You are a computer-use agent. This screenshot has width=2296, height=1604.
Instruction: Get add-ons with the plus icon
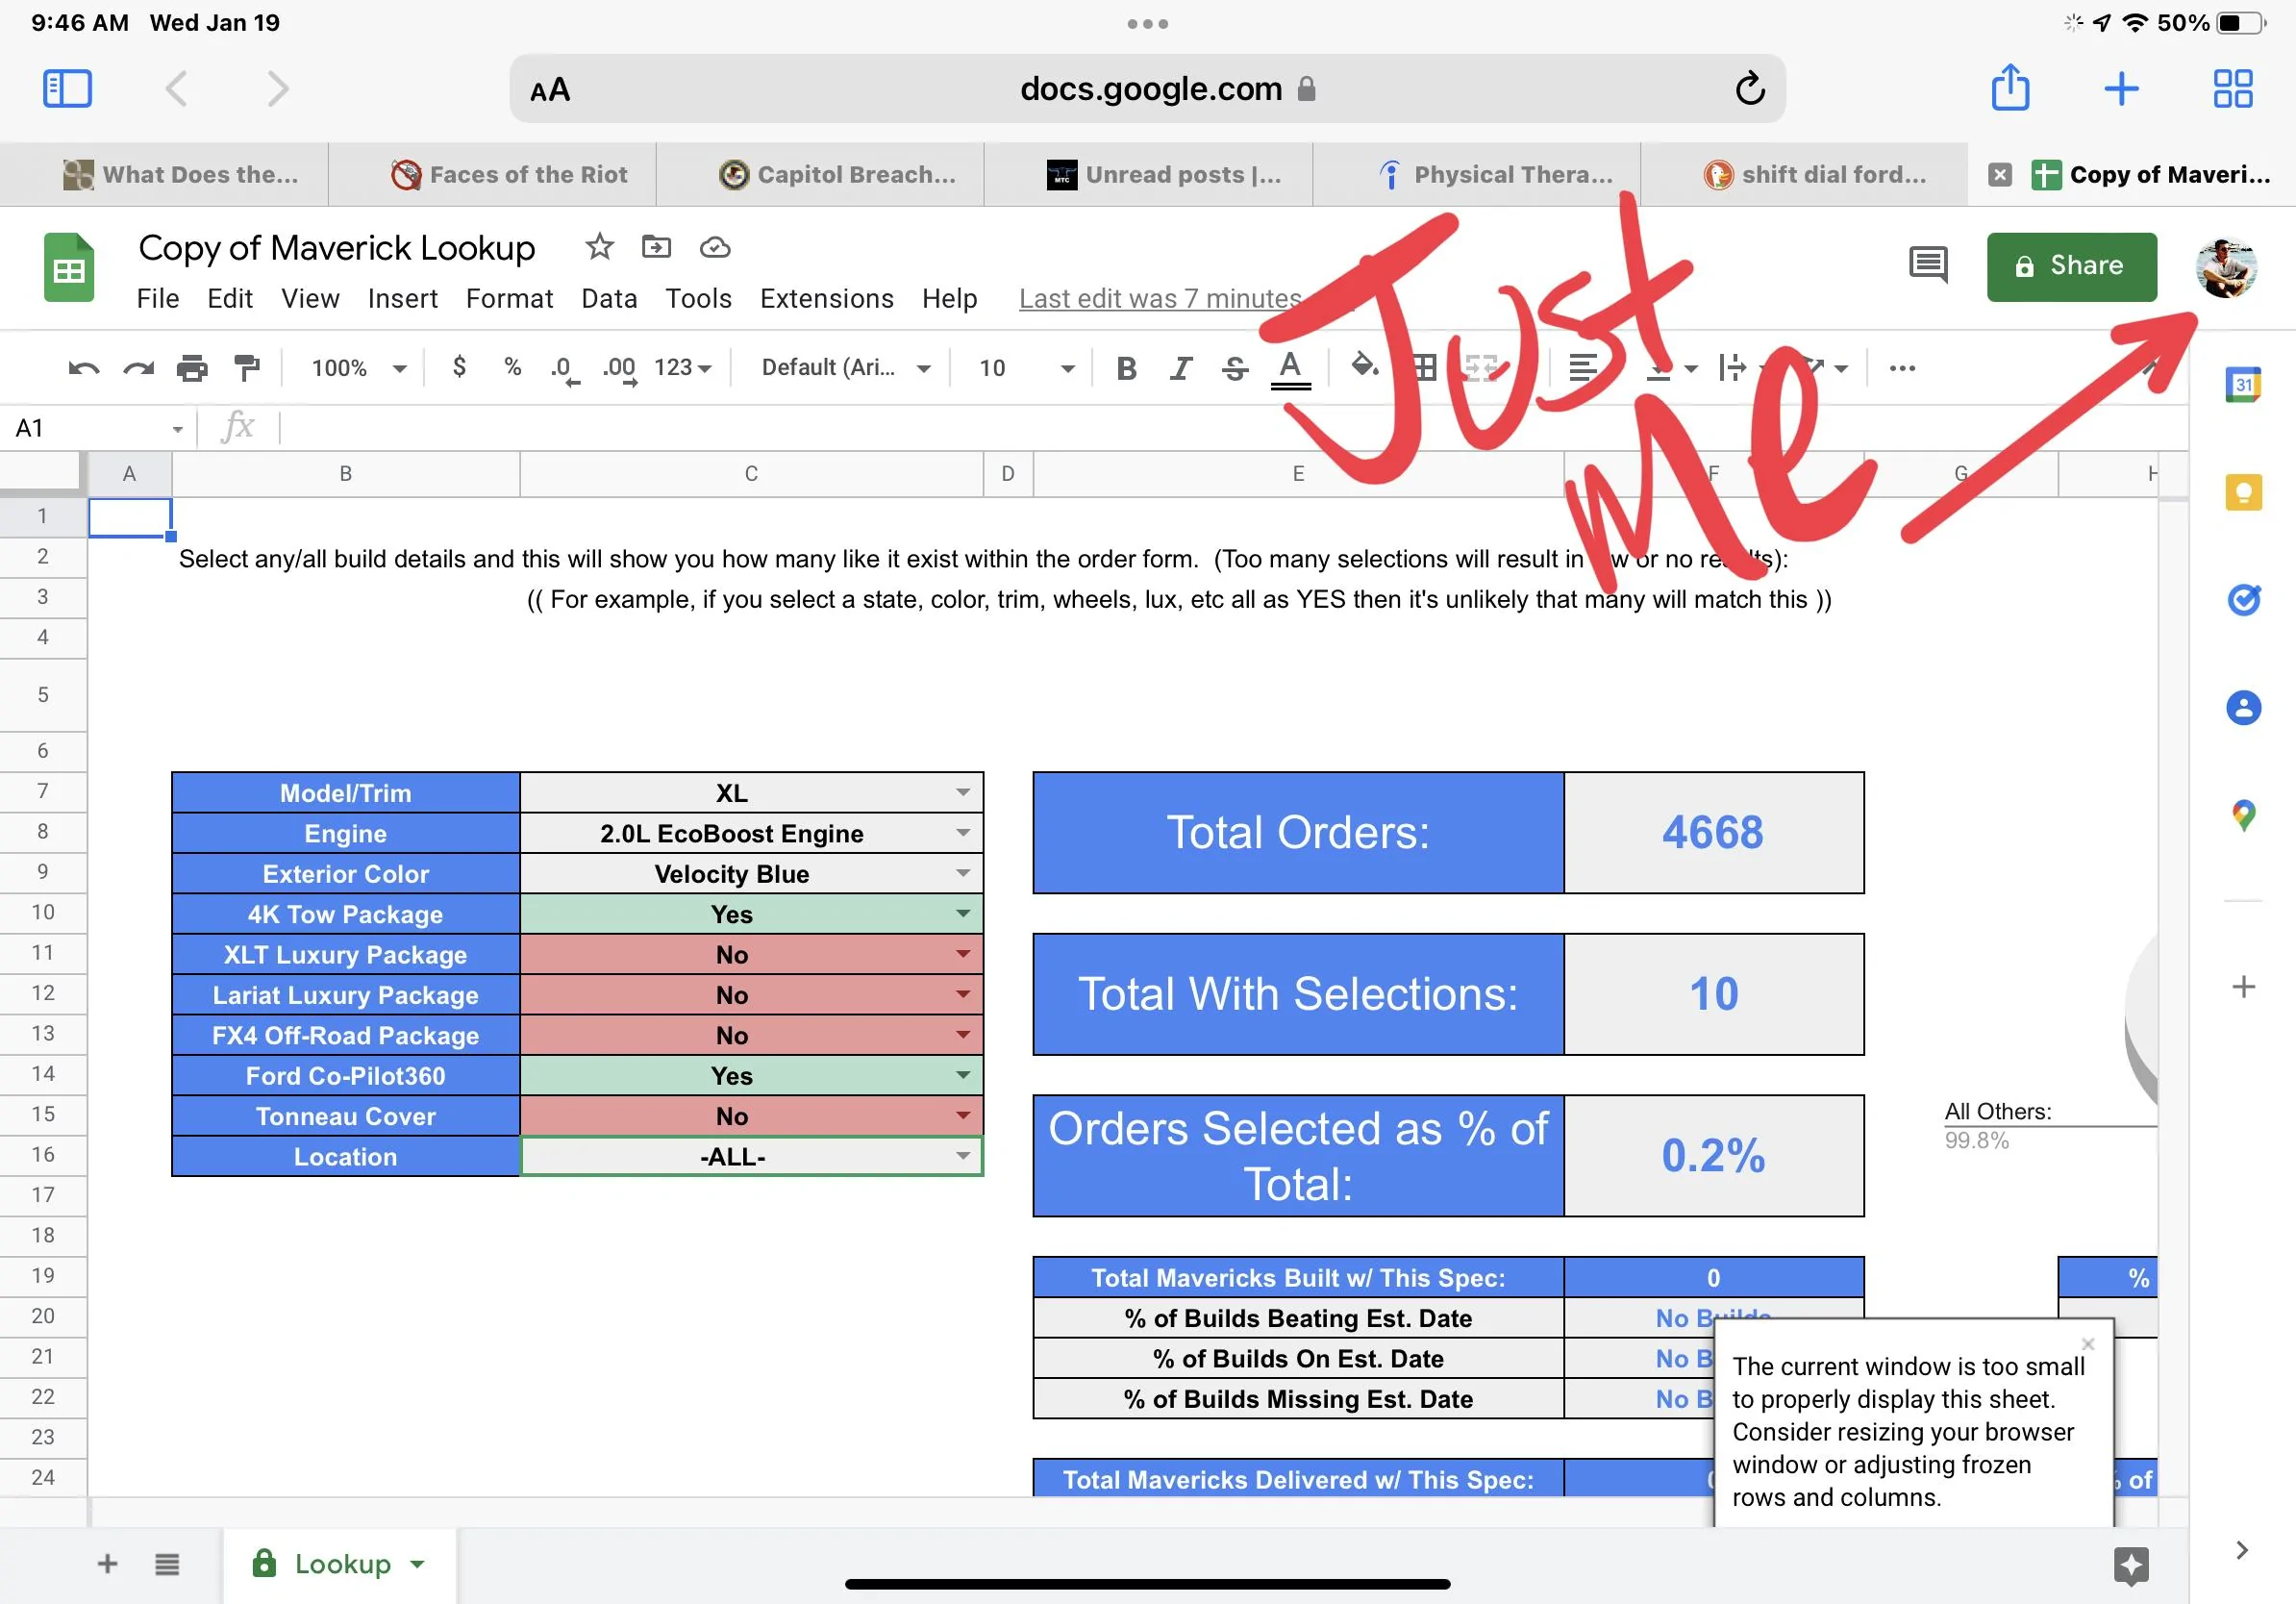(2243, 987)
